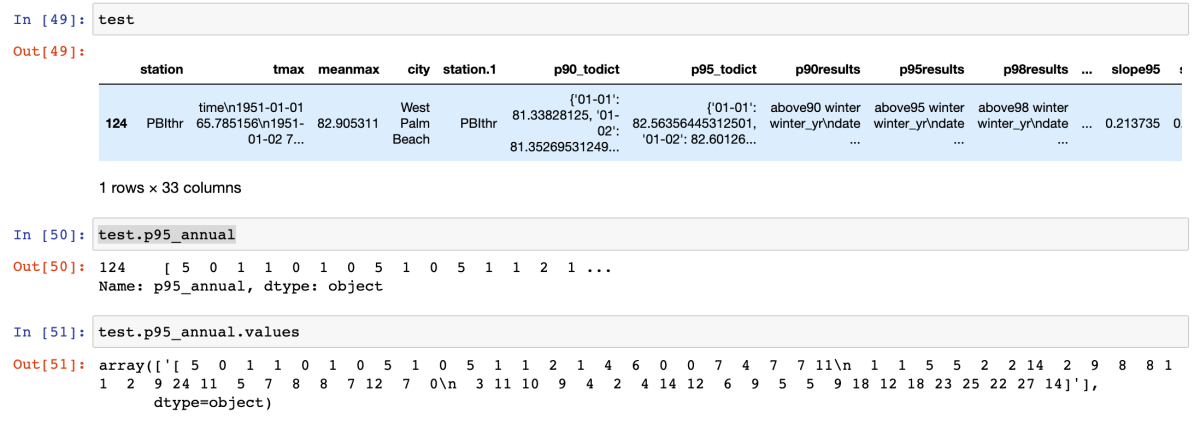Select the tmax column header
The width and height of the screenshot is (1200, 425).
pyautogui.click(x=288, y=70)
